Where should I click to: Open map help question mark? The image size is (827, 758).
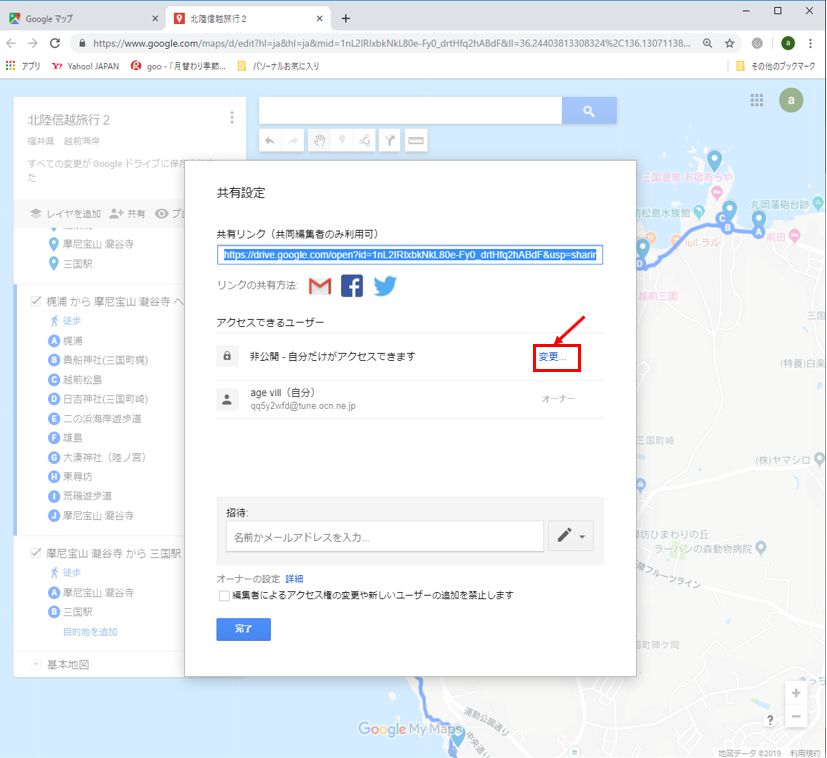pyautogui.click(x=770, y=719)
